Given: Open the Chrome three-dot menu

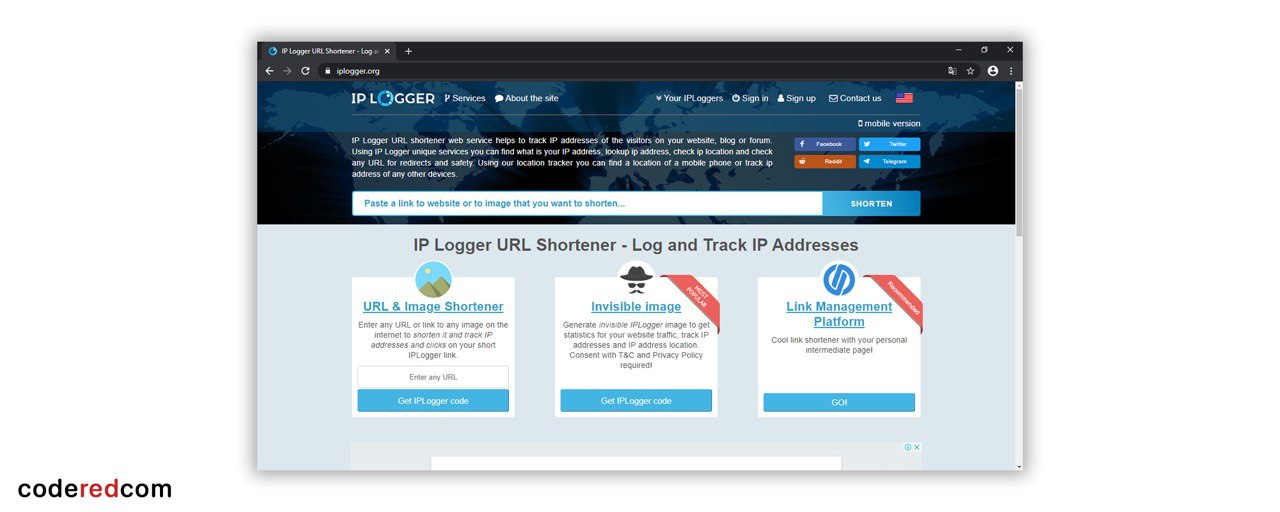Looking at the screenshot, I should pos(1011,71).
